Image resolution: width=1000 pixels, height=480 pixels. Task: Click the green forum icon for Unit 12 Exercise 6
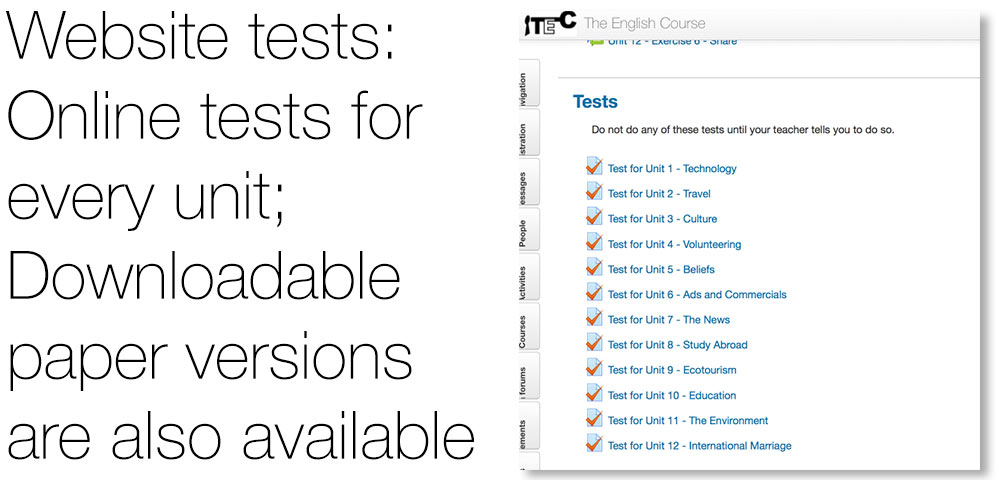click(594, 42)
